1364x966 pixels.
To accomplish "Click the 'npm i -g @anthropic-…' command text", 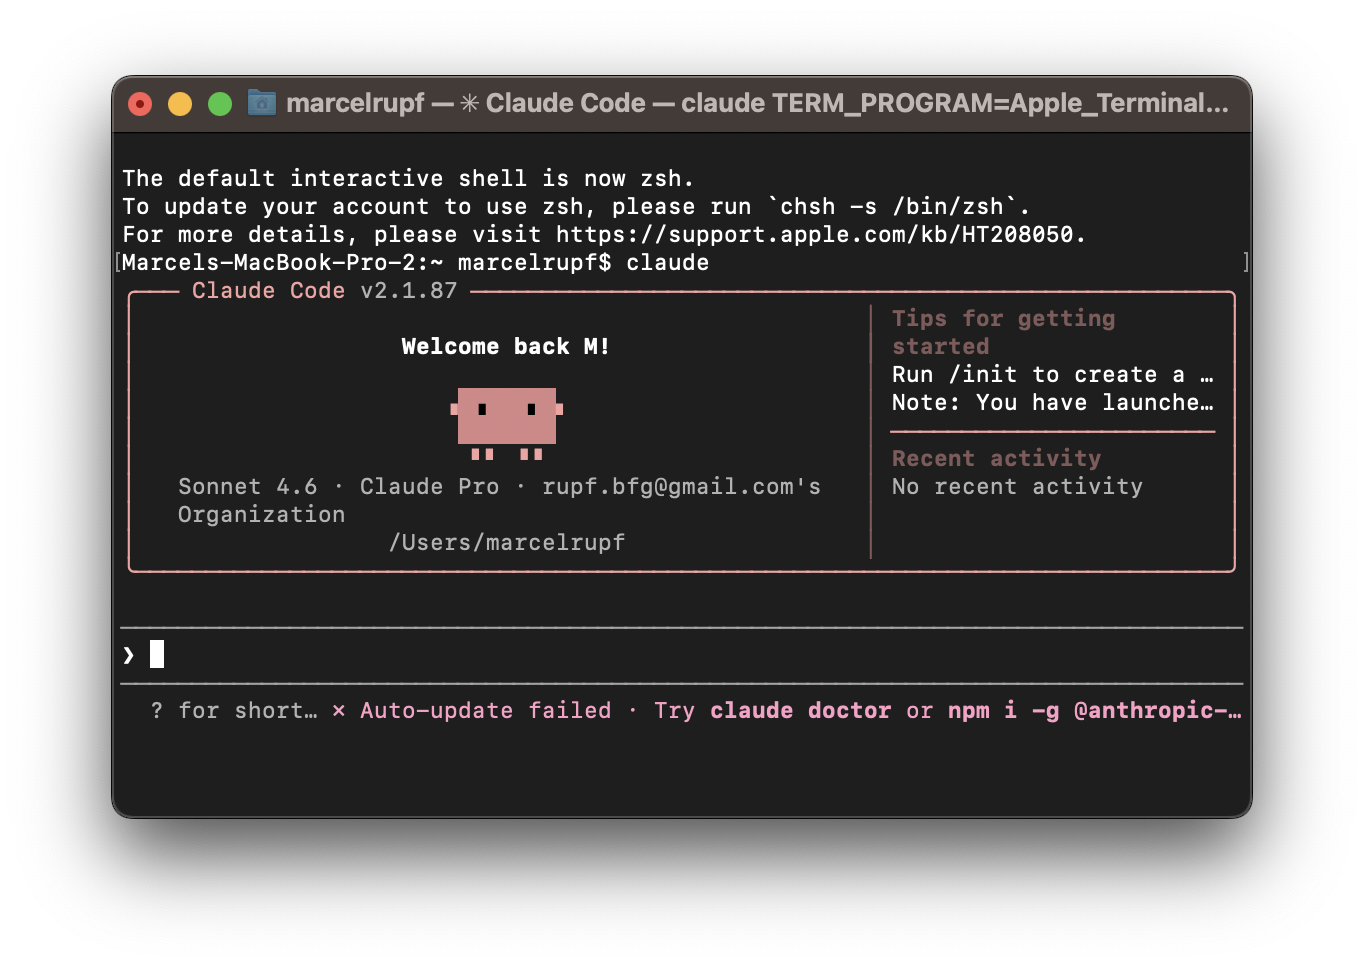I will pos(1094,711).
